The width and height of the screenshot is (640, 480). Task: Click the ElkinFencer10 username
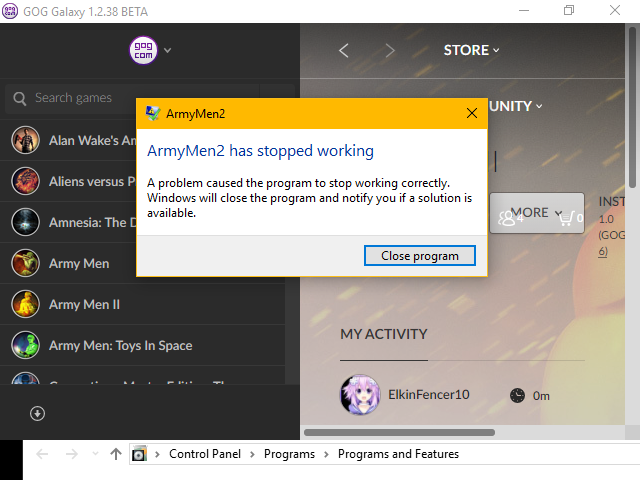click(x=429, y=395)
